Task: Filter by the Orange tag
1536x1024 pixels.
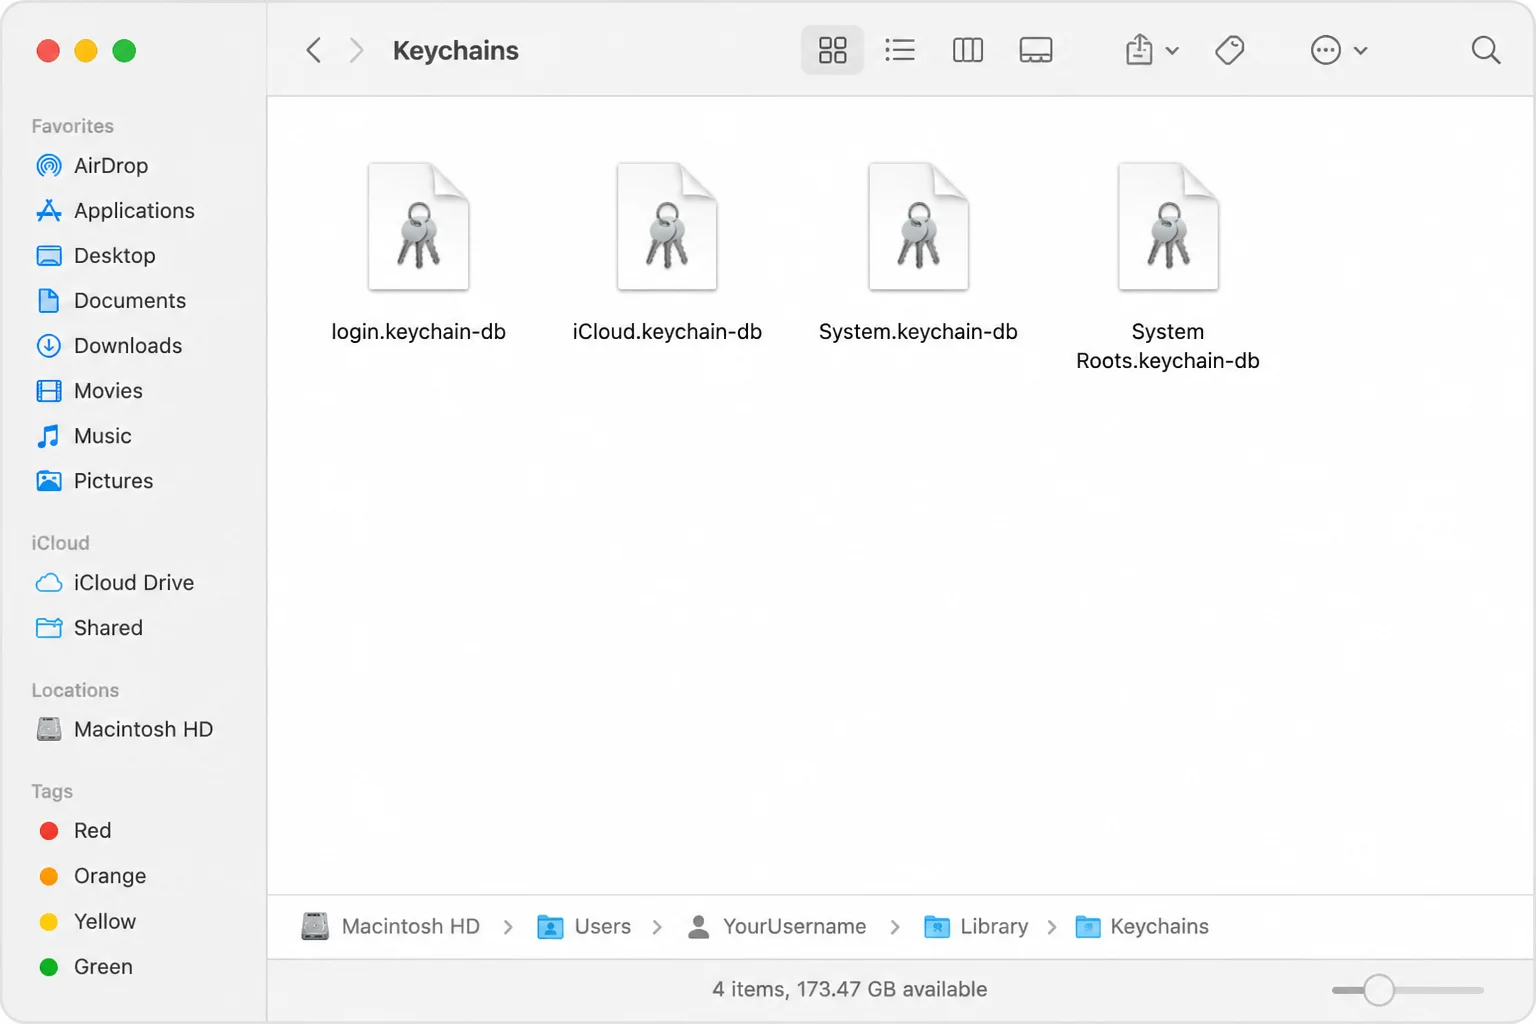Action: (x=92, y=876)
